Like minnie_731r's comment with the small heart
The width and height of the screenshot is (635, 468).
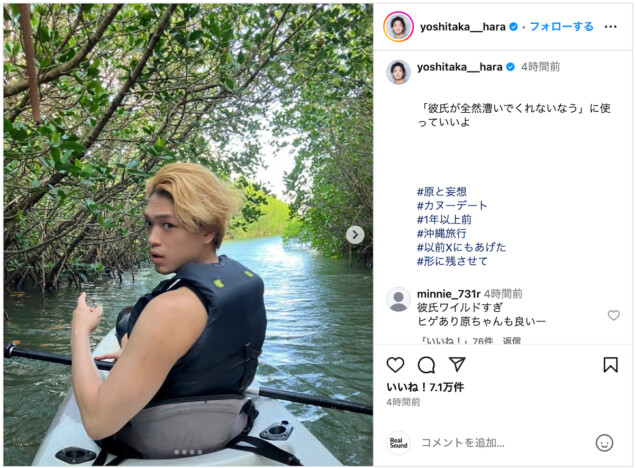coord(614,315)
